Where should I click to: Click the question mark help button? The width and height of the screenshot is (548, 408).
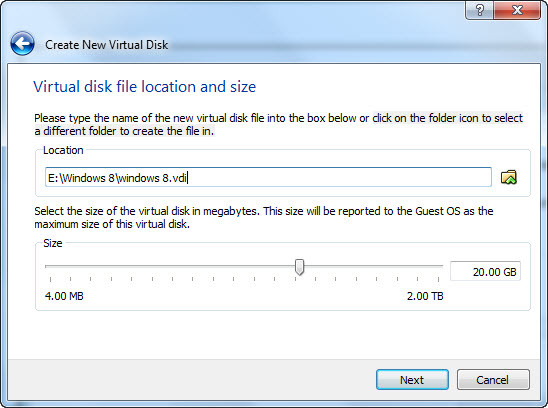480,10
